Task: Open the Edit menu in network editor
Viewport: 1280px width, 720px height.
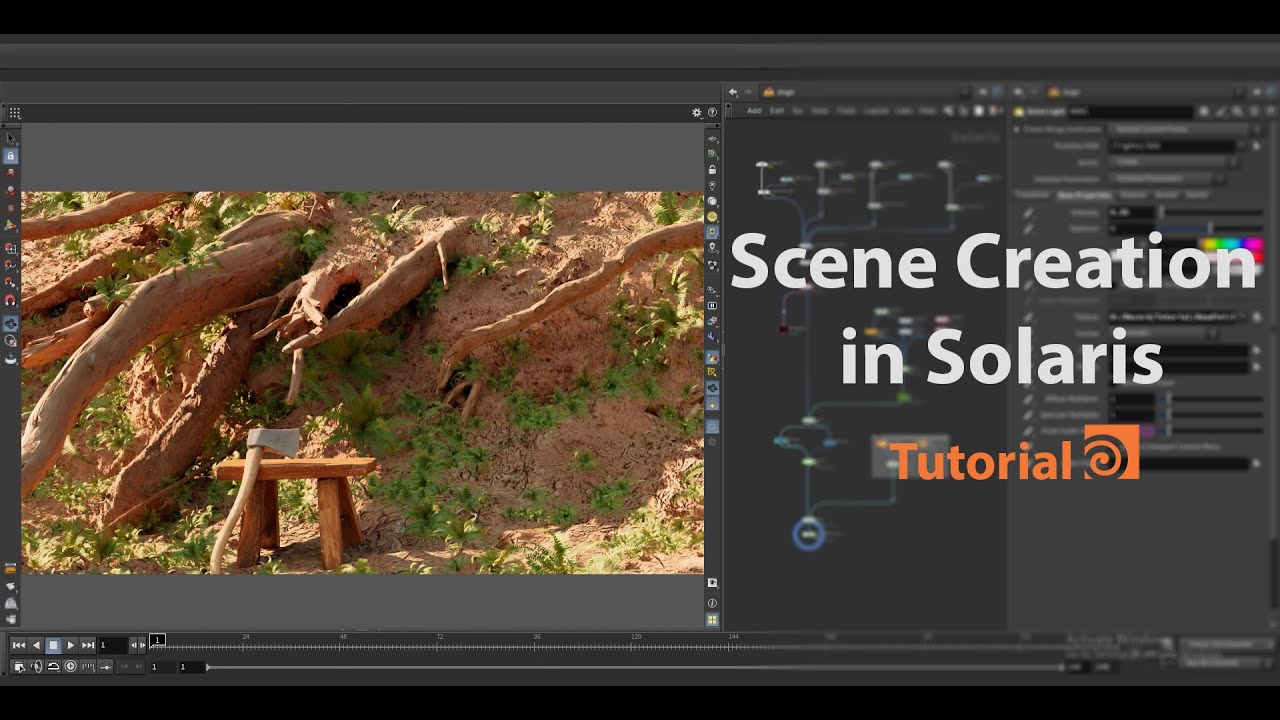Action: [777, 111]
